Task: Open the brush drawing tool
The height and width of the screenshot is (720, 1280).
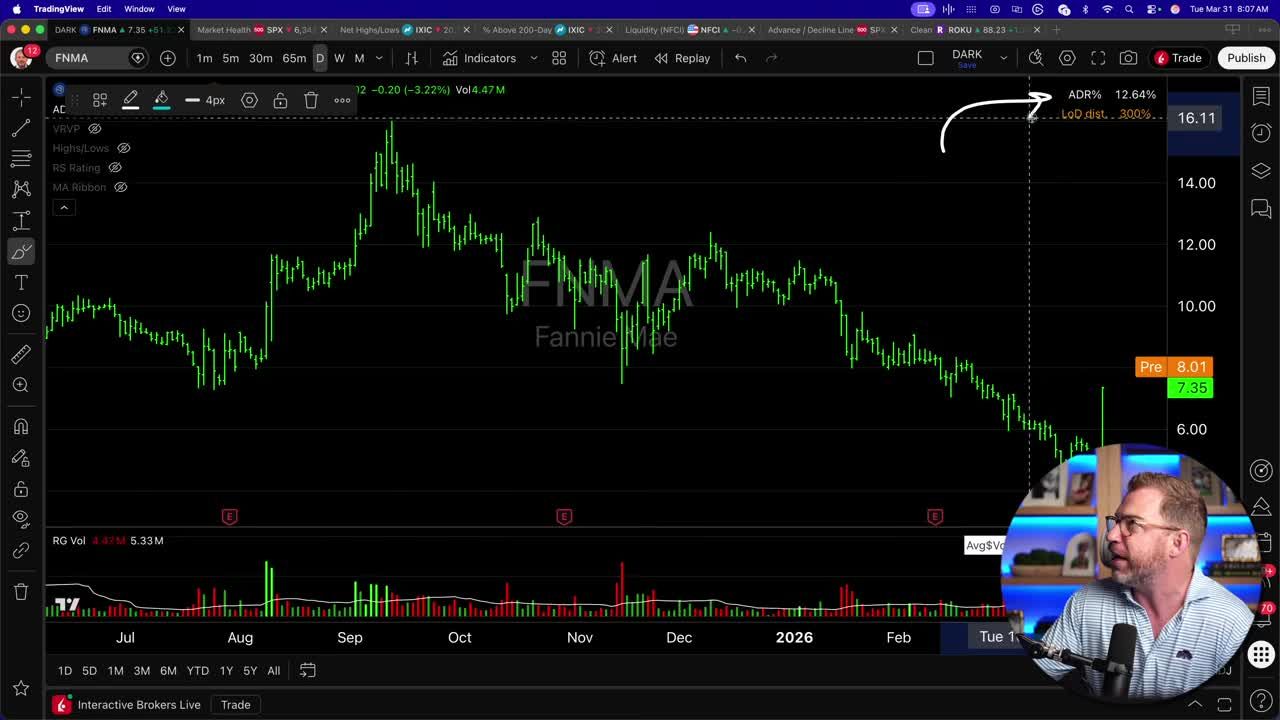Action: click(x=21, y=251)
